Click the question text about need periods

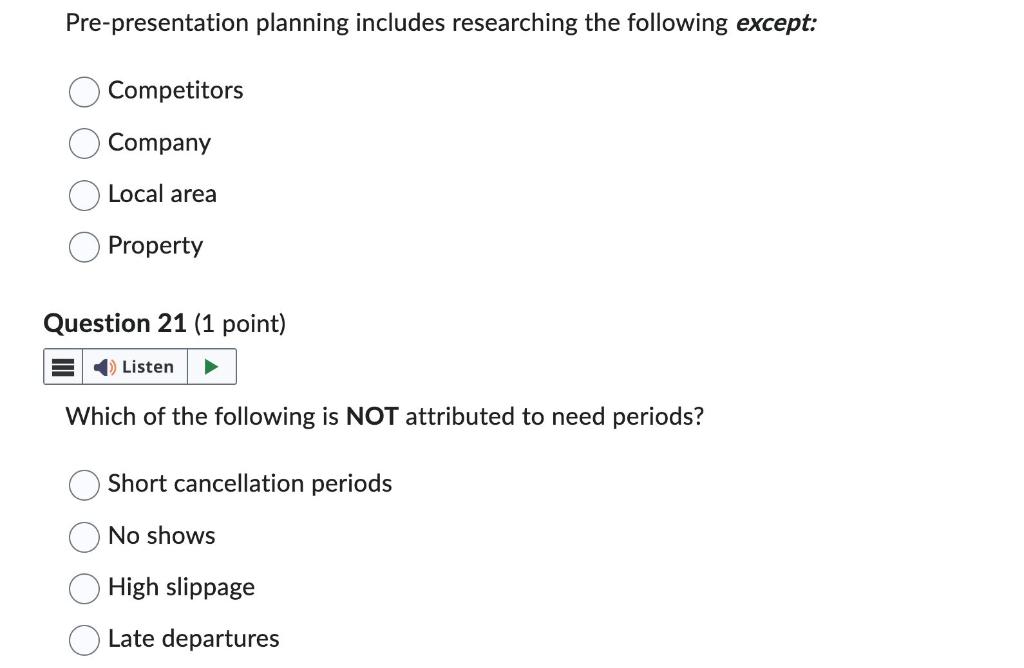coord(385,417)
